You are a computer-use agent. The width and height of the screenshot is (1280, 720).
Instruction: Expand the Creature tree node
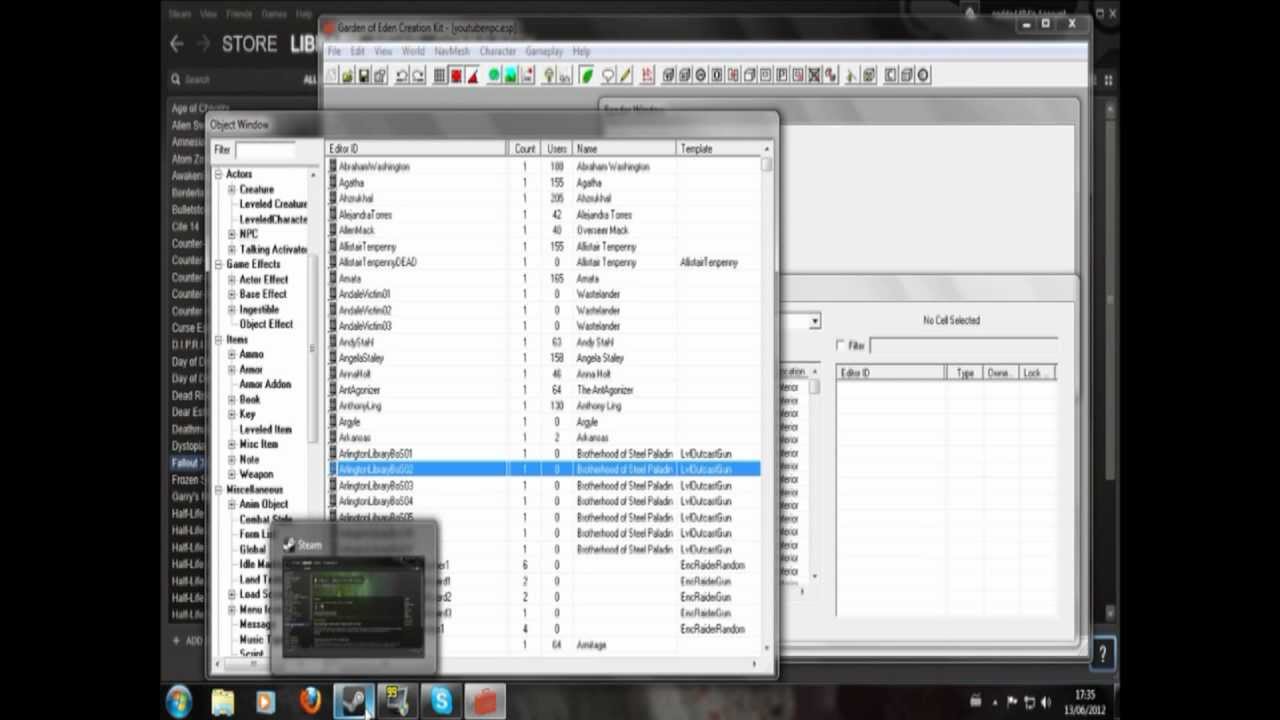pos(231,189)
